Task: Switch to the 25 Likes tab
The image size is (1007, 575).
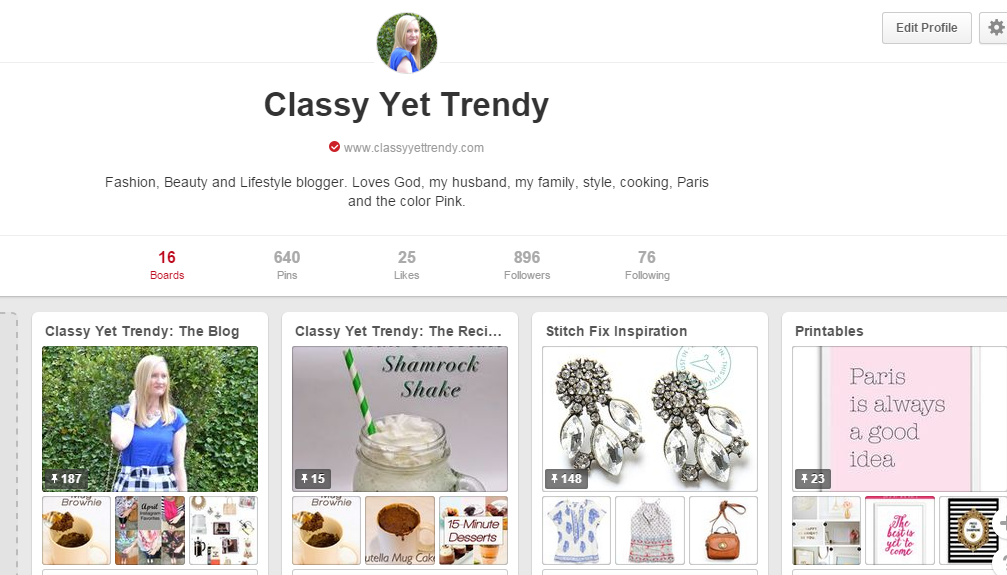Action: [407, 265]
